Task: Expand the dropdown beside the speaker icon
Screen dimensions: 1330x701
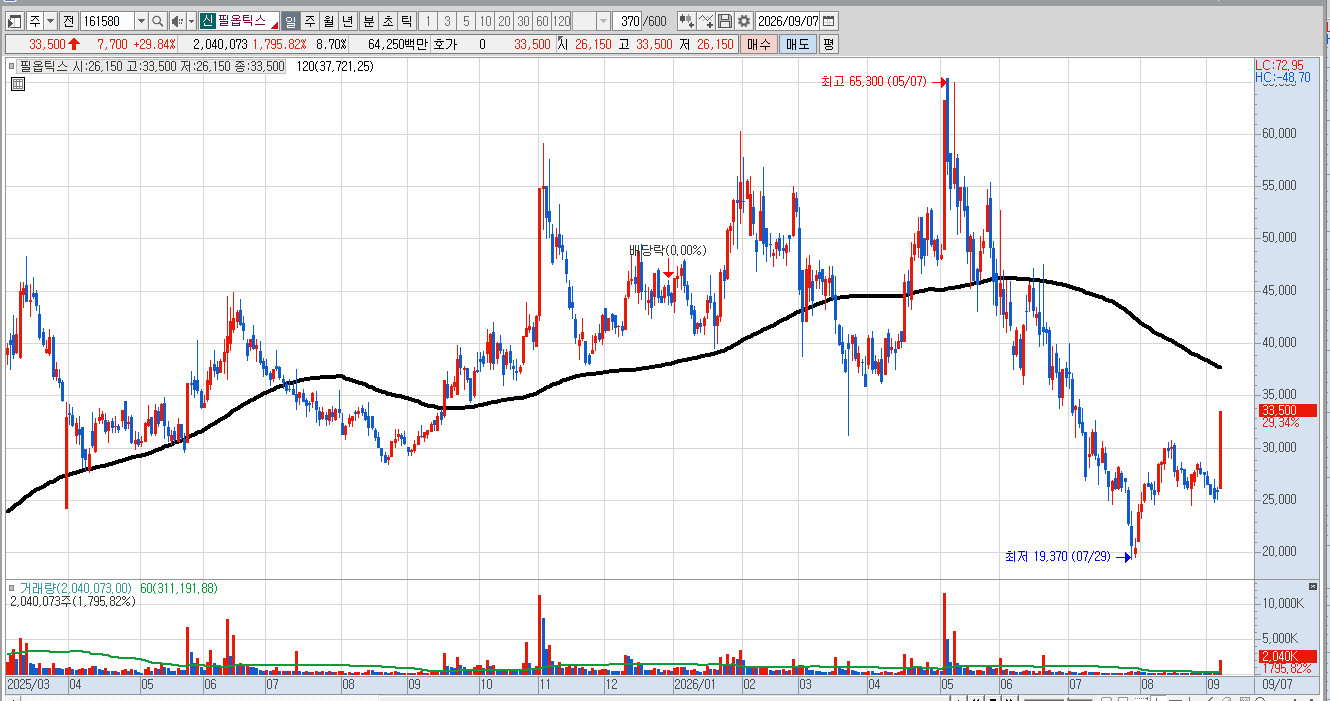Action: 191,21
